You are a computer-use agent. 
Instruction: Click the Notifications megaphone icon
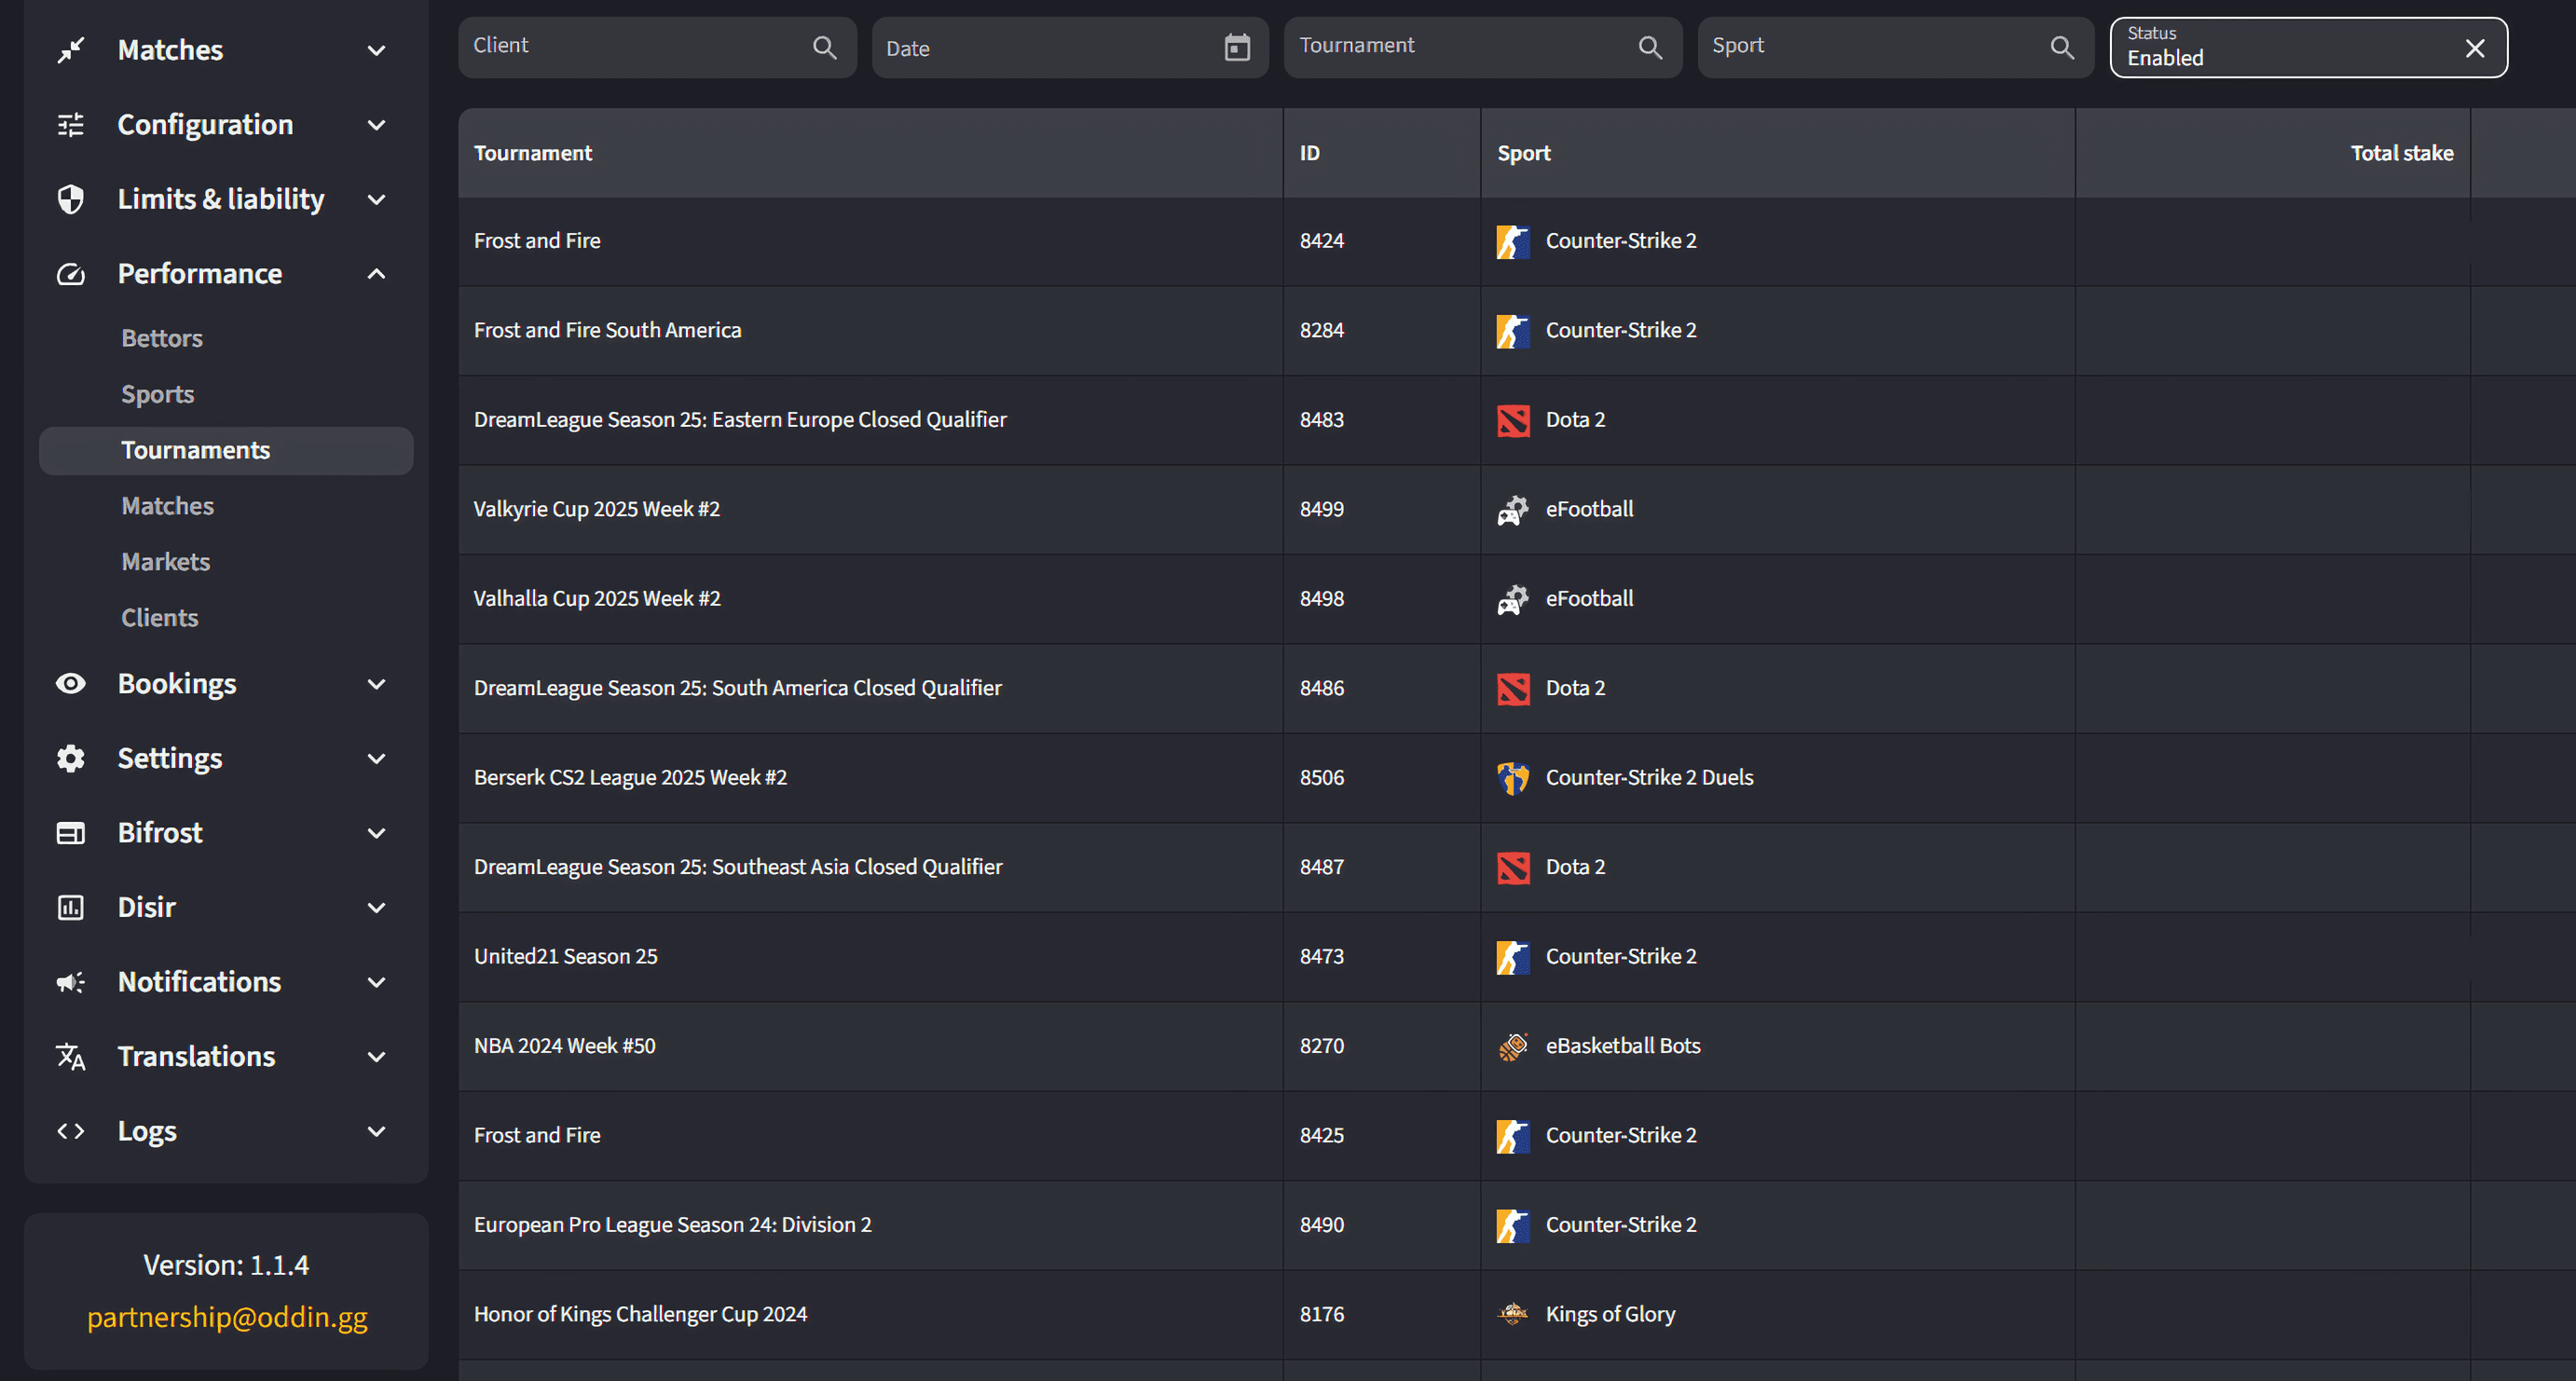coord(70,982)
